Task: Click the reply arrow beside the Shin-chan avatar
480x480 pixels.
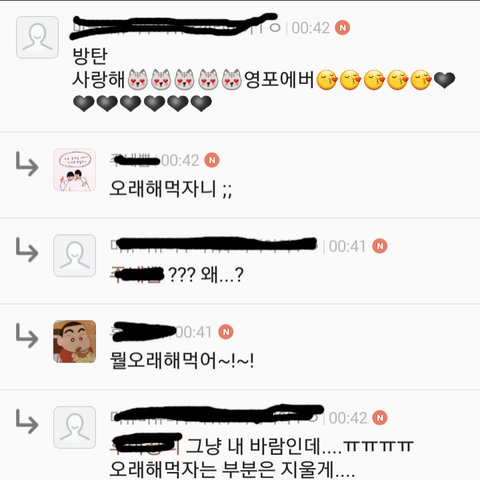Action: (27, 336)
